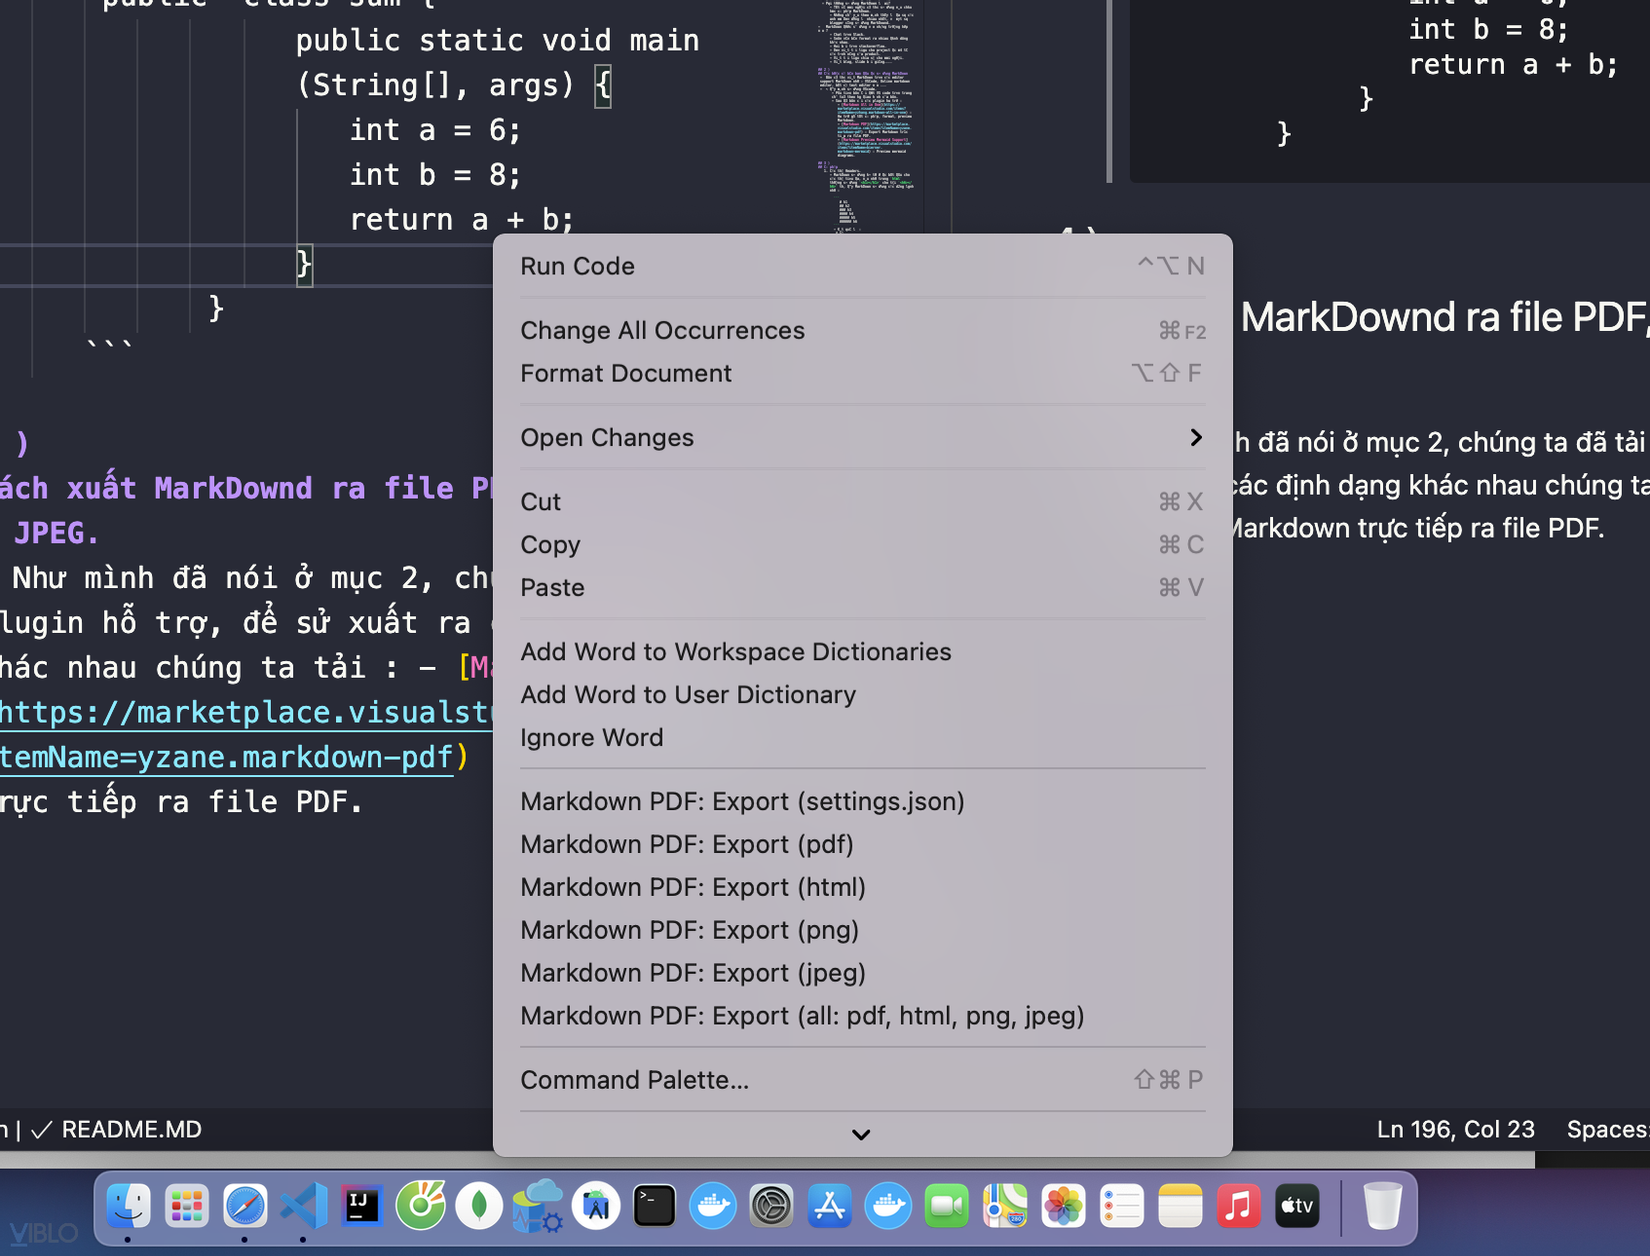Click the Spaces indentation status bar item
The height and width of the screenshot is (1256, 1650).
(1608, 1129)
